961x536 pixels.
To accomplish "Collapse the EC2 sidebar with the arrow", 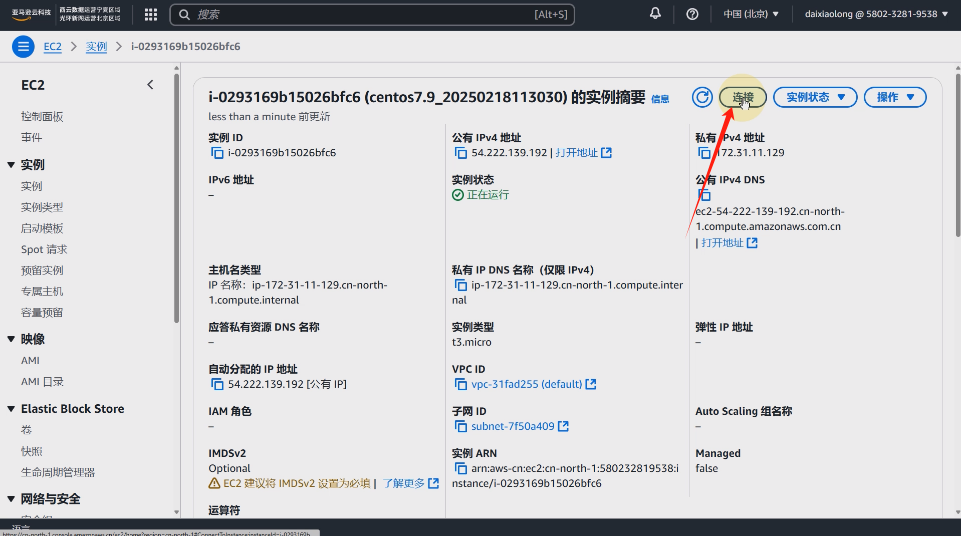I will pos(150,85).
